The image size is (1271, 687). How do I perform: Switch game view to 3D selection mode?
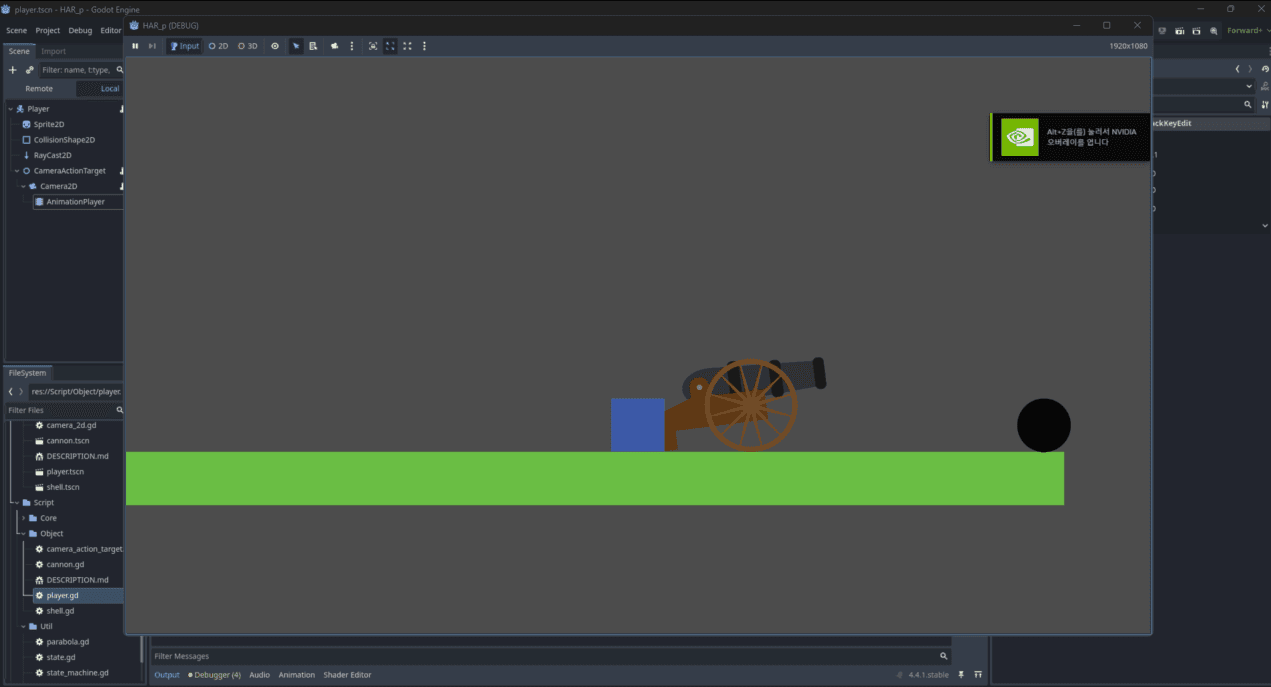click(x=247, y=46)
